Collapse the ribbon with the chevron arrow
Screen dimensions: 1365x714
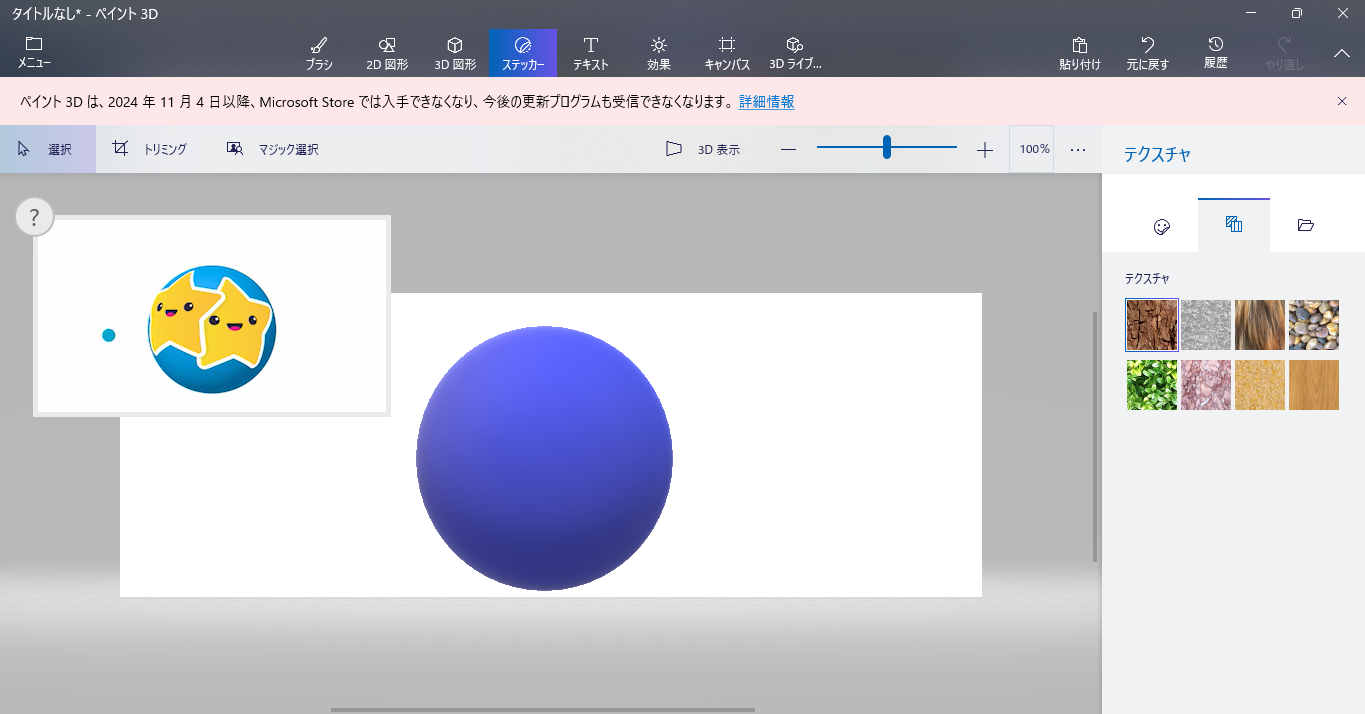1342,53
